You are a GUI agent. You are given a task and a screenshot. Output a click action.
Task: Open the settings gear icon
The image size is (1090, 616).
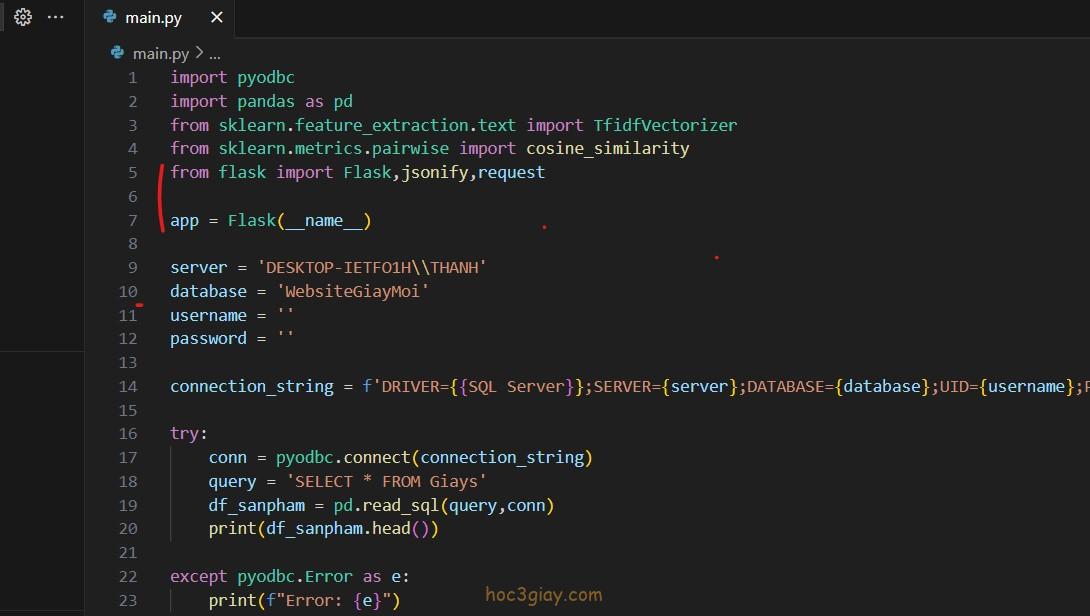click(x=23, y=17)
